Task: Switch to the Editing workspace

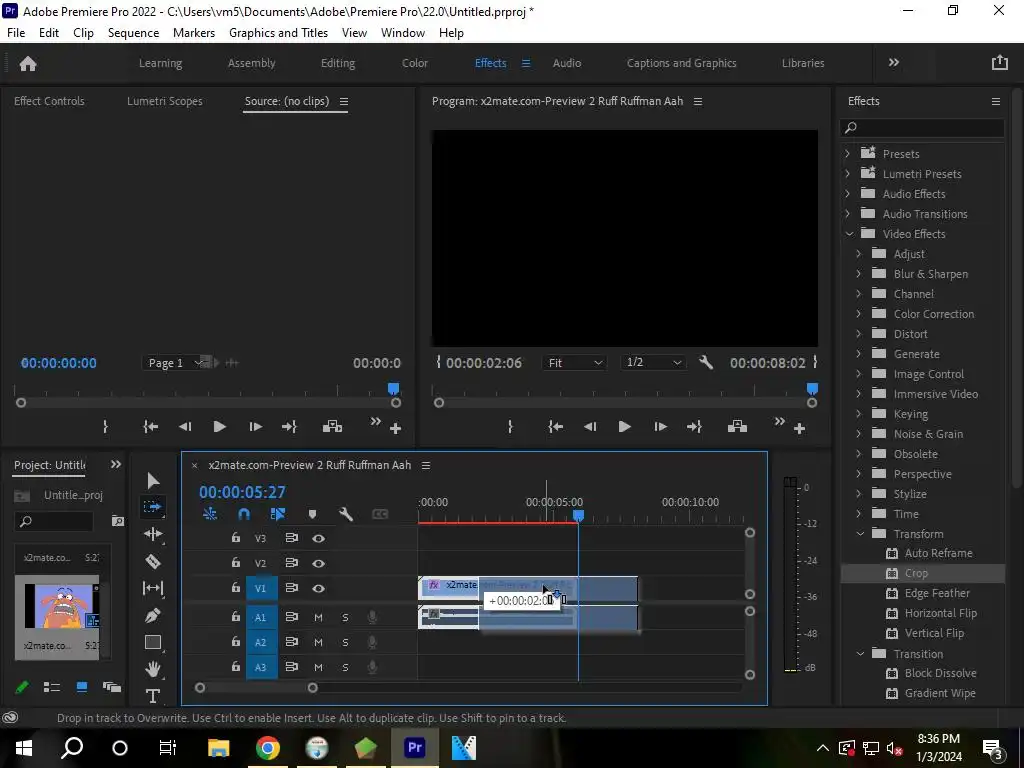Action: click(338, 63)
